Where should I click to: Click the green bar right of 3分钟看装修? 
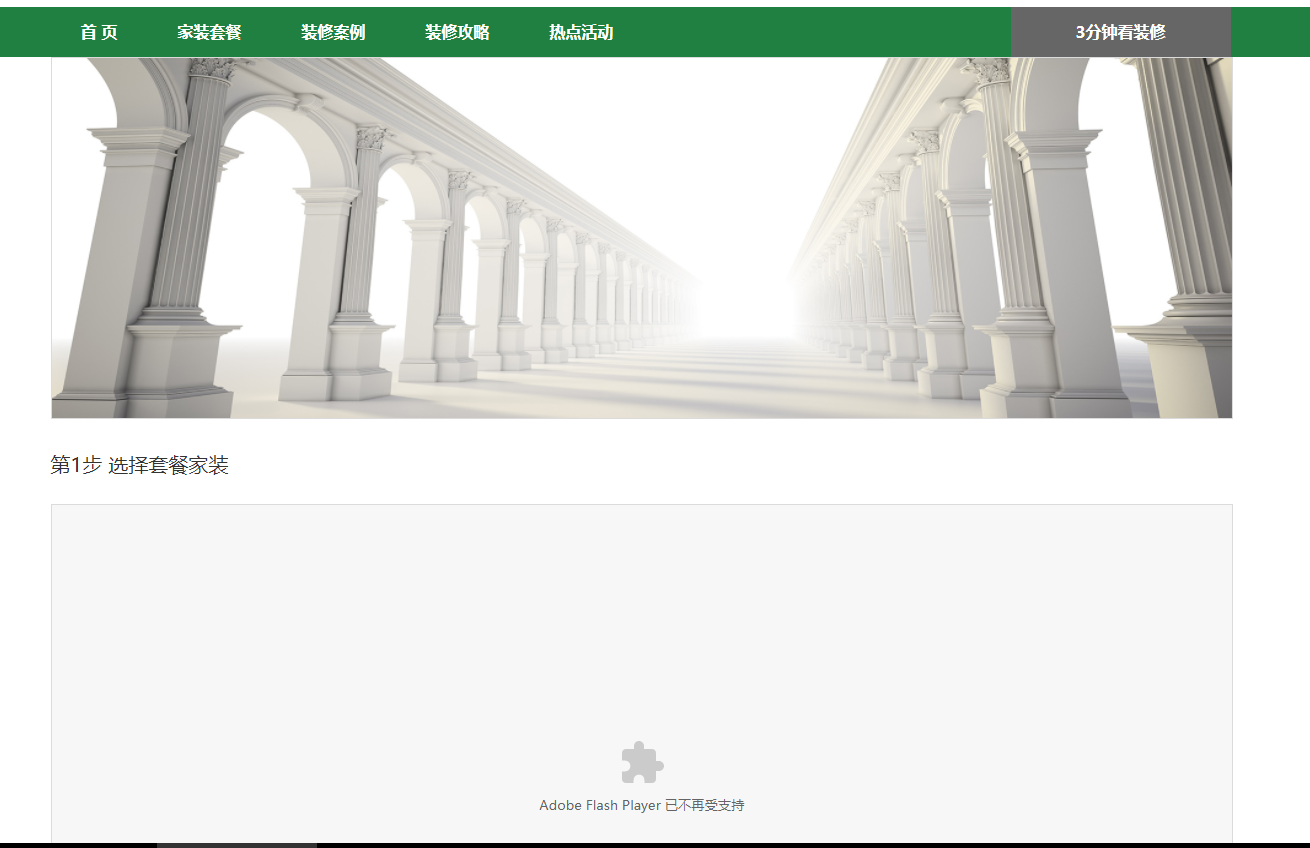(x=1270, y=32)
